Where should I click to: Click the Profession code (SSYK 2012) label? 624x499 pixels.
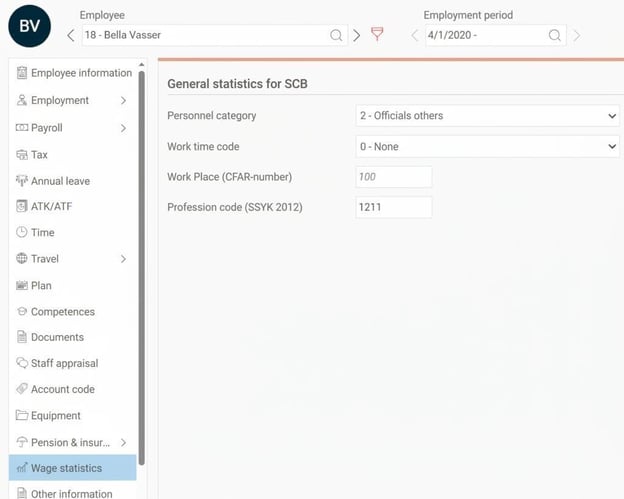[235, 207]
